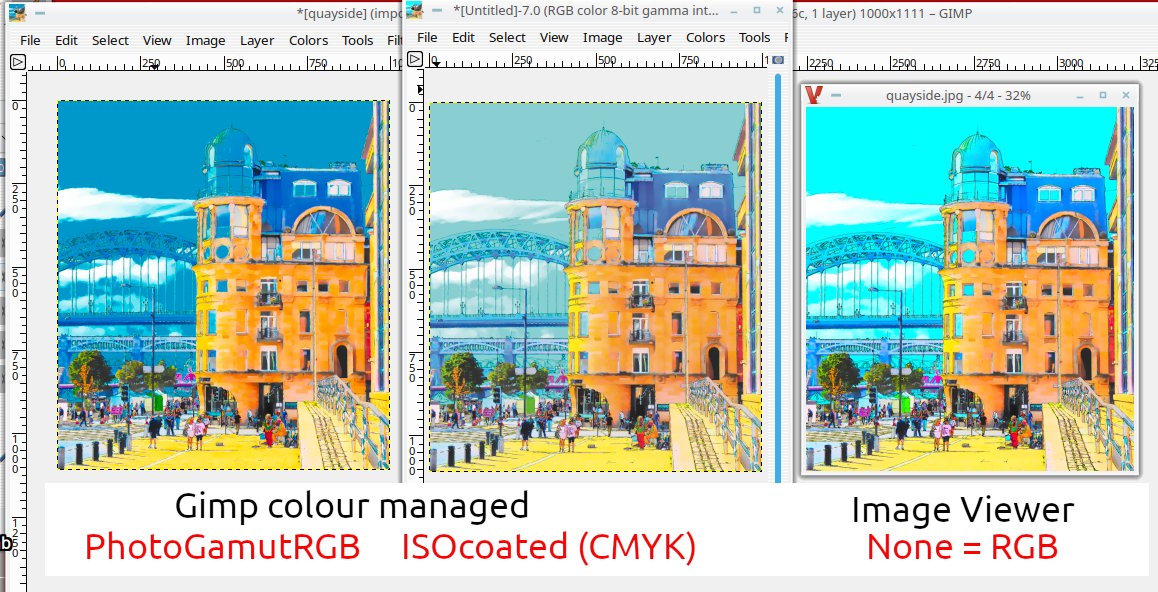Open Select menu in the quayside GIMP window
Image resolution: width=1158 pixels, height=592 pixels.
coord(110,41)
